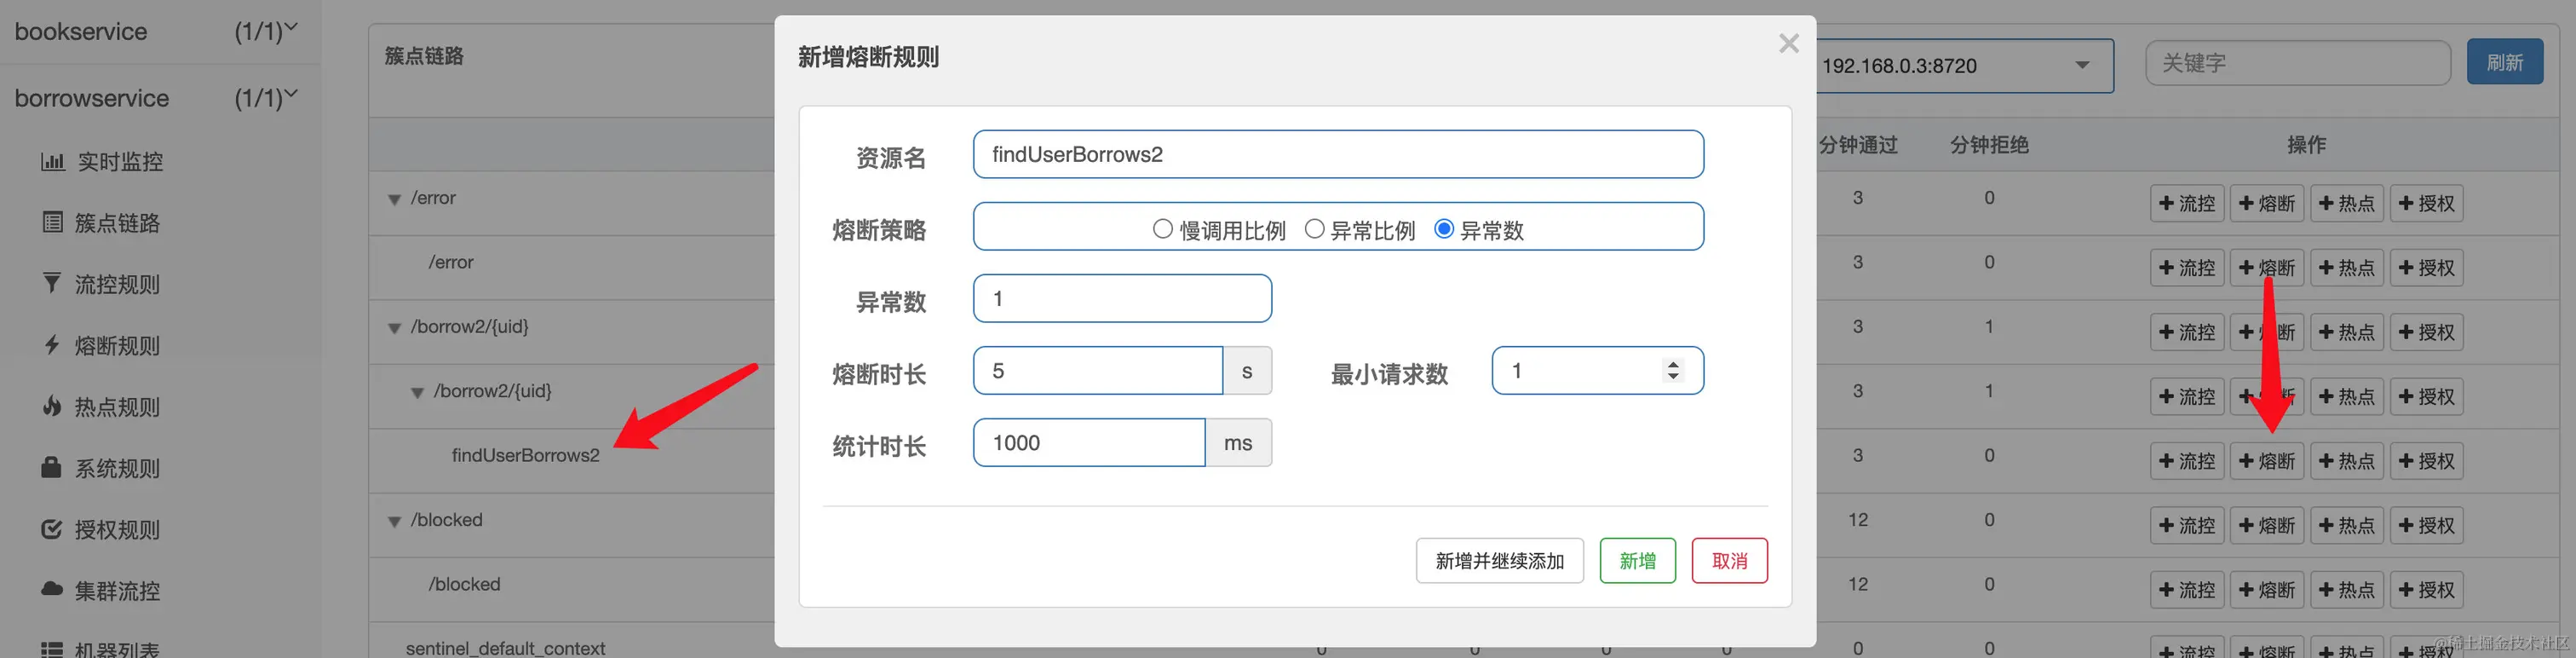Click 流控 in the top /blocked row
Image resolution: width=2576 pixels, height=658 pixels.
pyautogui.click(x=2187, y=525)
